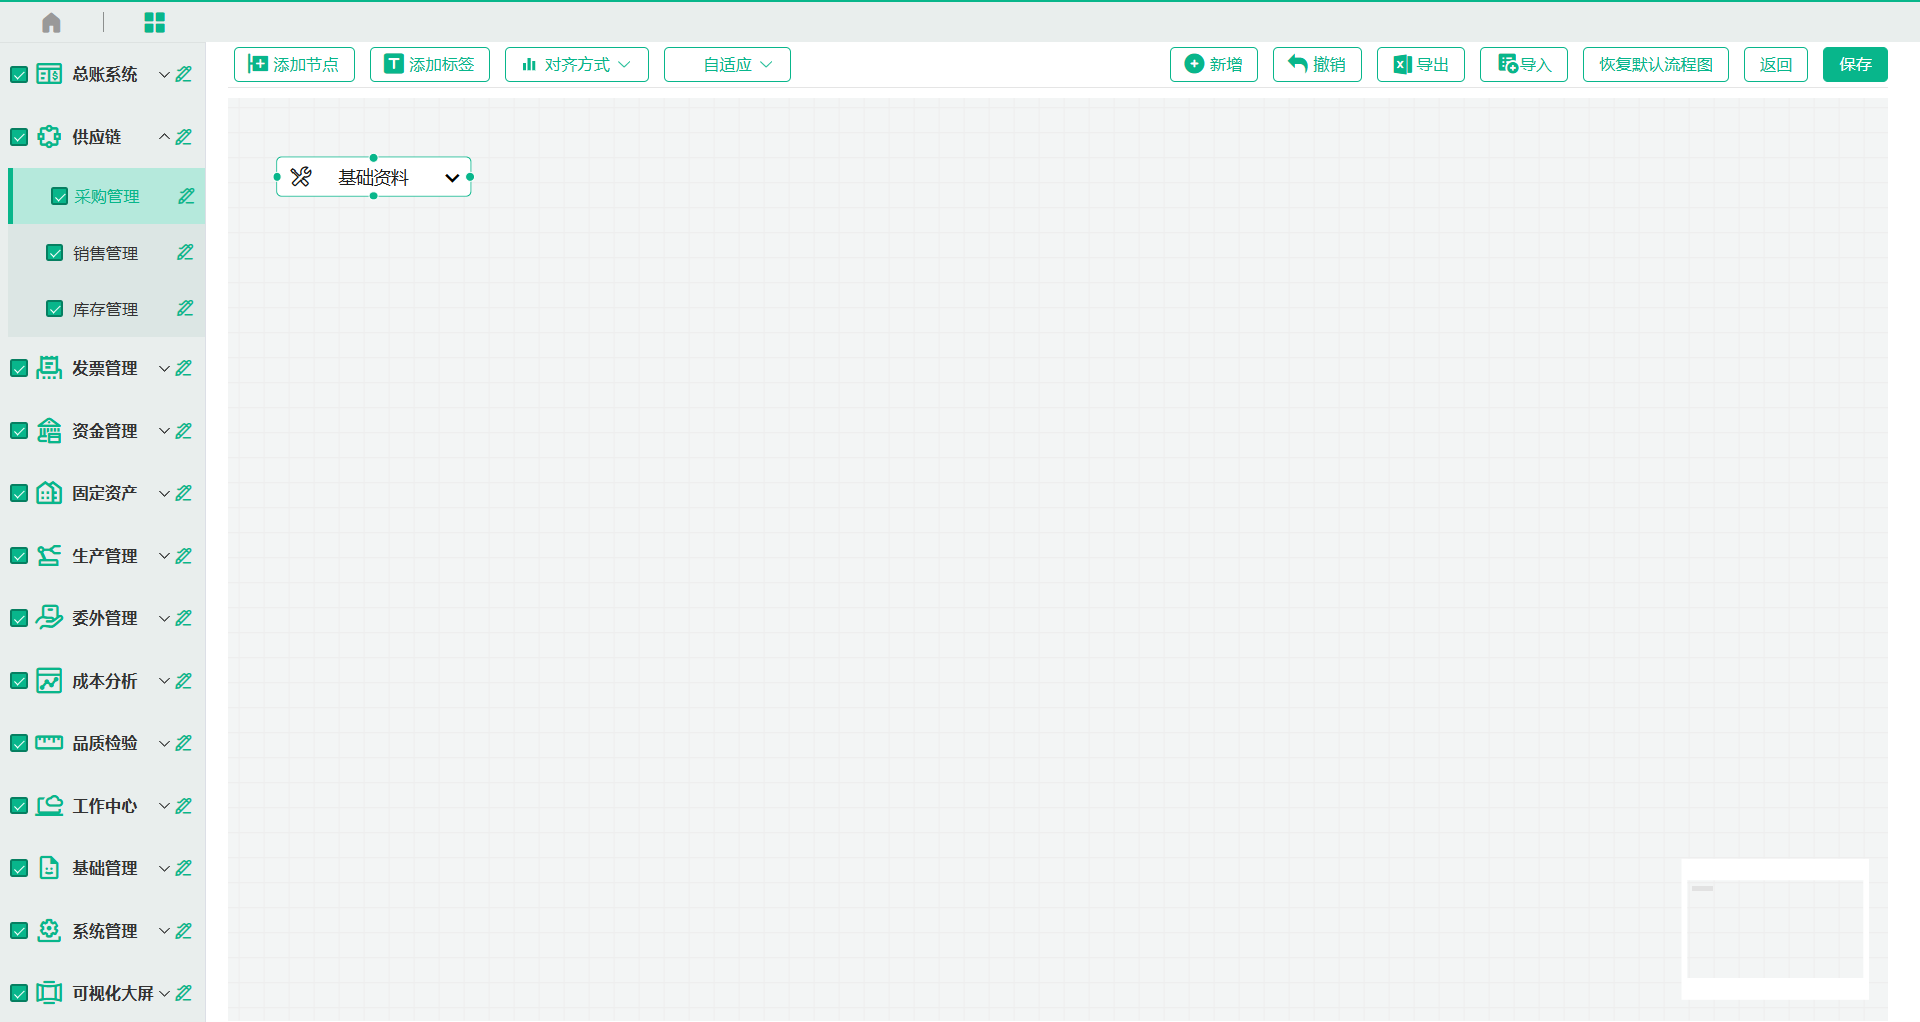Viewport: 1920px width, 1022px height.
Task: Click the edit pencil for 资金管理
Action: (x=183, y=431)
